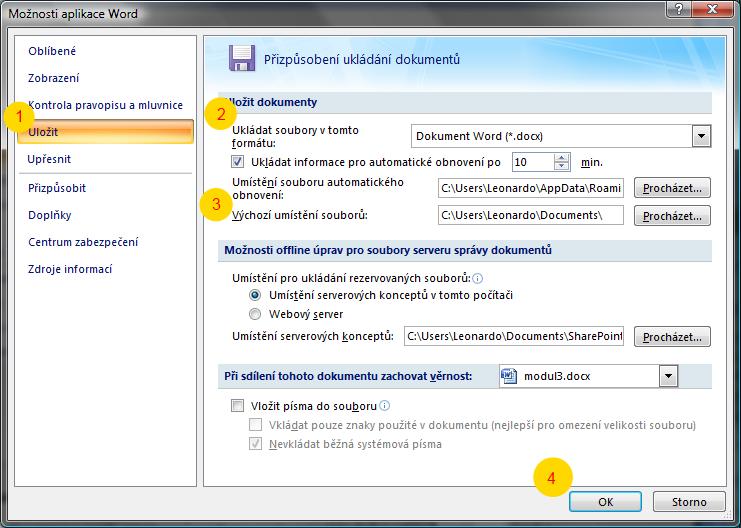
Task: Click the Word document icon beside modul3.docx
Action: click(x=509, y=376)
